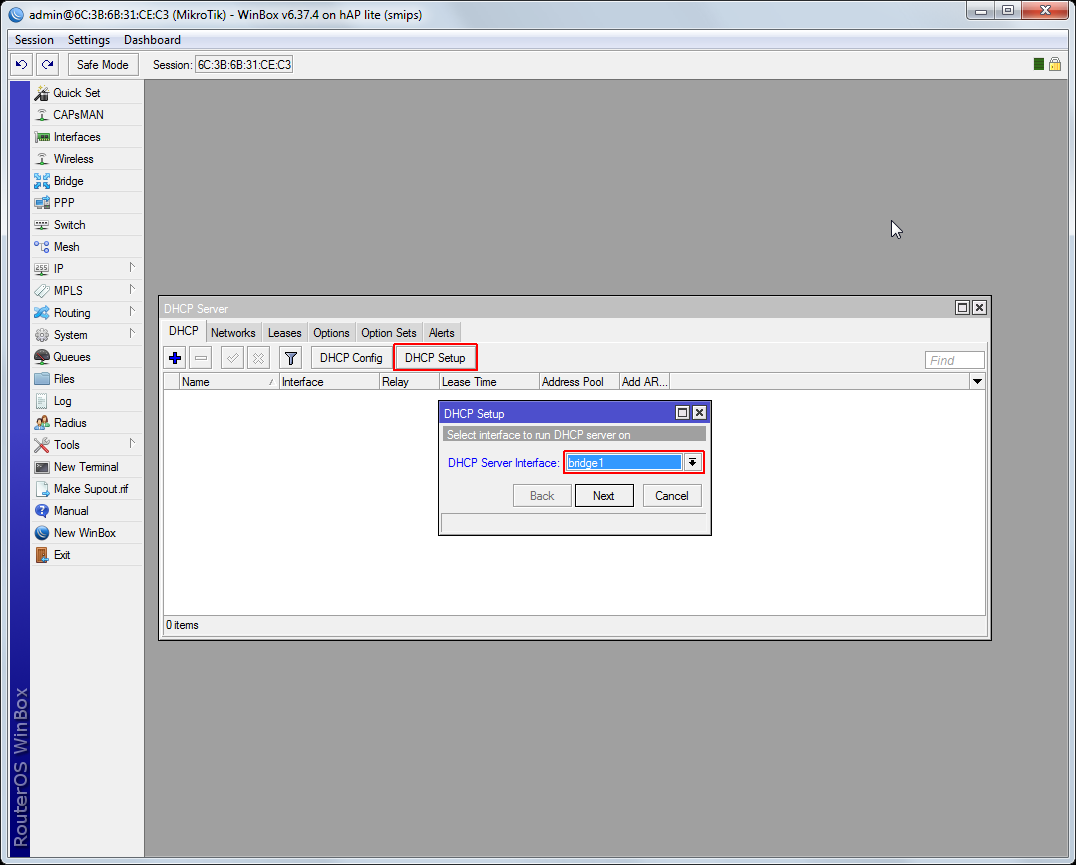The image size is (1076, 865).
Task: Open the column list dropdown arrow
Action: [x=977, y=382]
